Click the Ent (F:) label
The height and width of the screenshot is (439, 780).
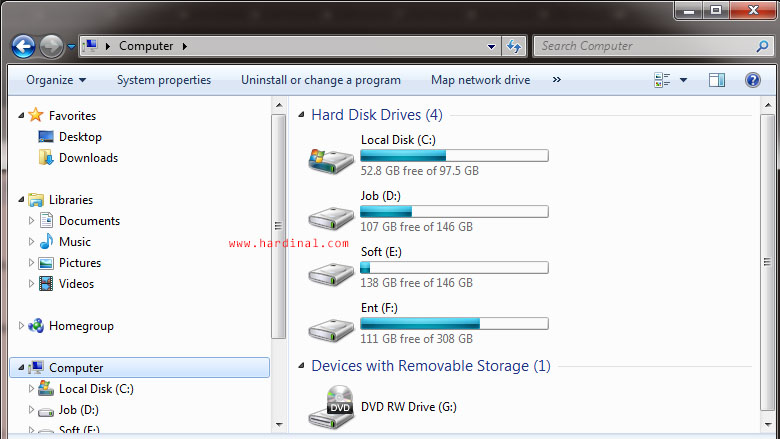pos(379,308)
